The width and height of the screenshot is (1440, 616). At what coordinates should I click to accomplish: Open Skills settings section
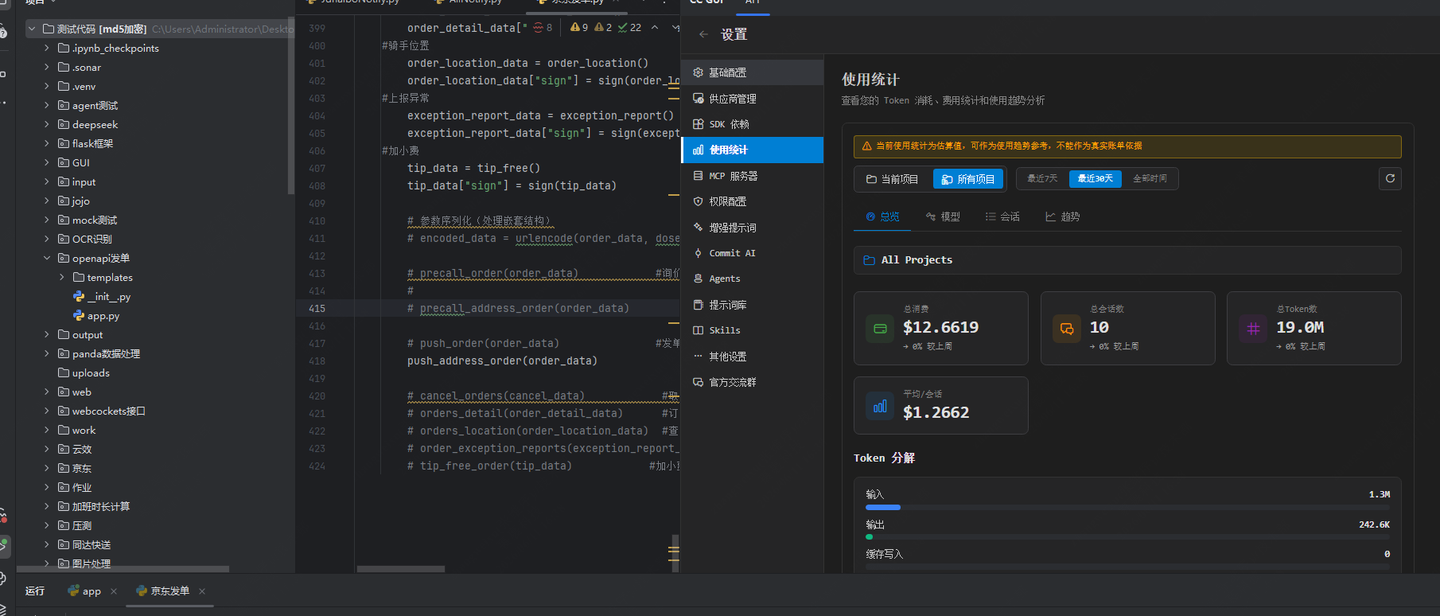(x=752, y=330)
